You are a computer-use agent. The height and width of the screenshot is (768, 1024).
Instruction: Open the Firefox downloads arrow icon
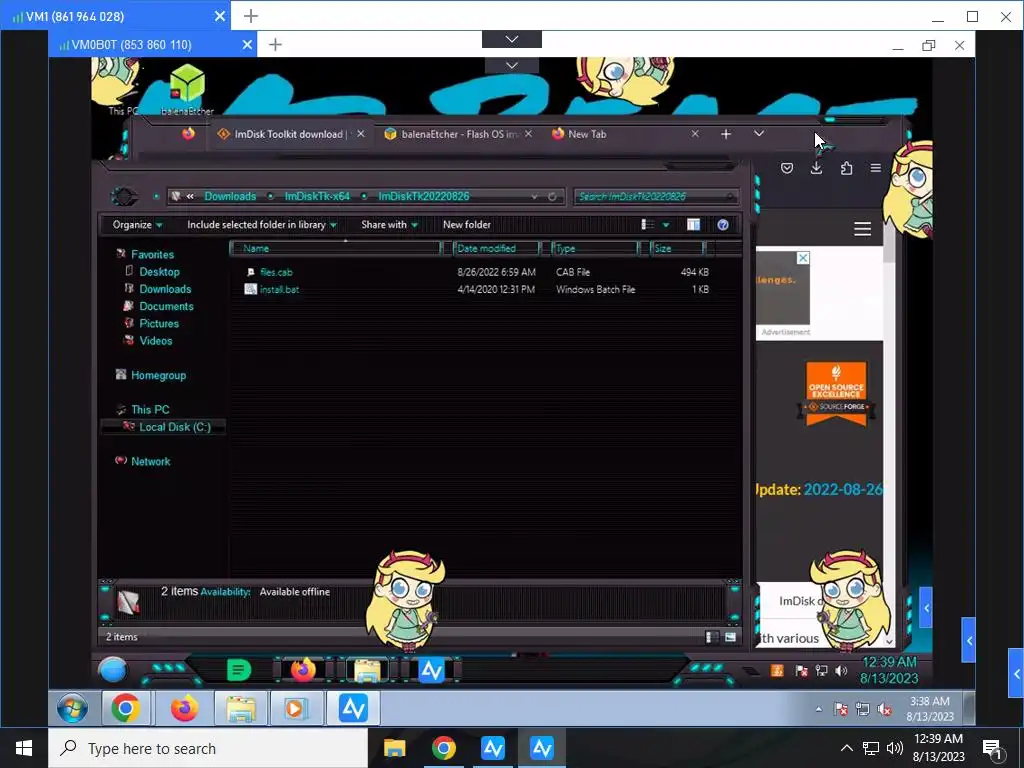(816, 168)
